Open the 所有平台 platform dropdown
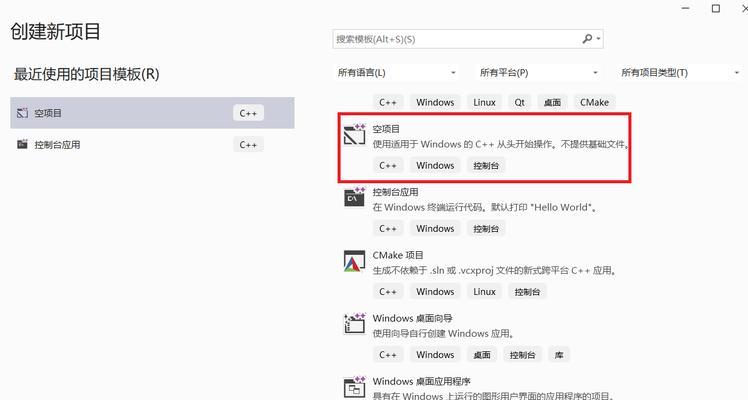Screen dimensions: 748x400 coord(539,73)
